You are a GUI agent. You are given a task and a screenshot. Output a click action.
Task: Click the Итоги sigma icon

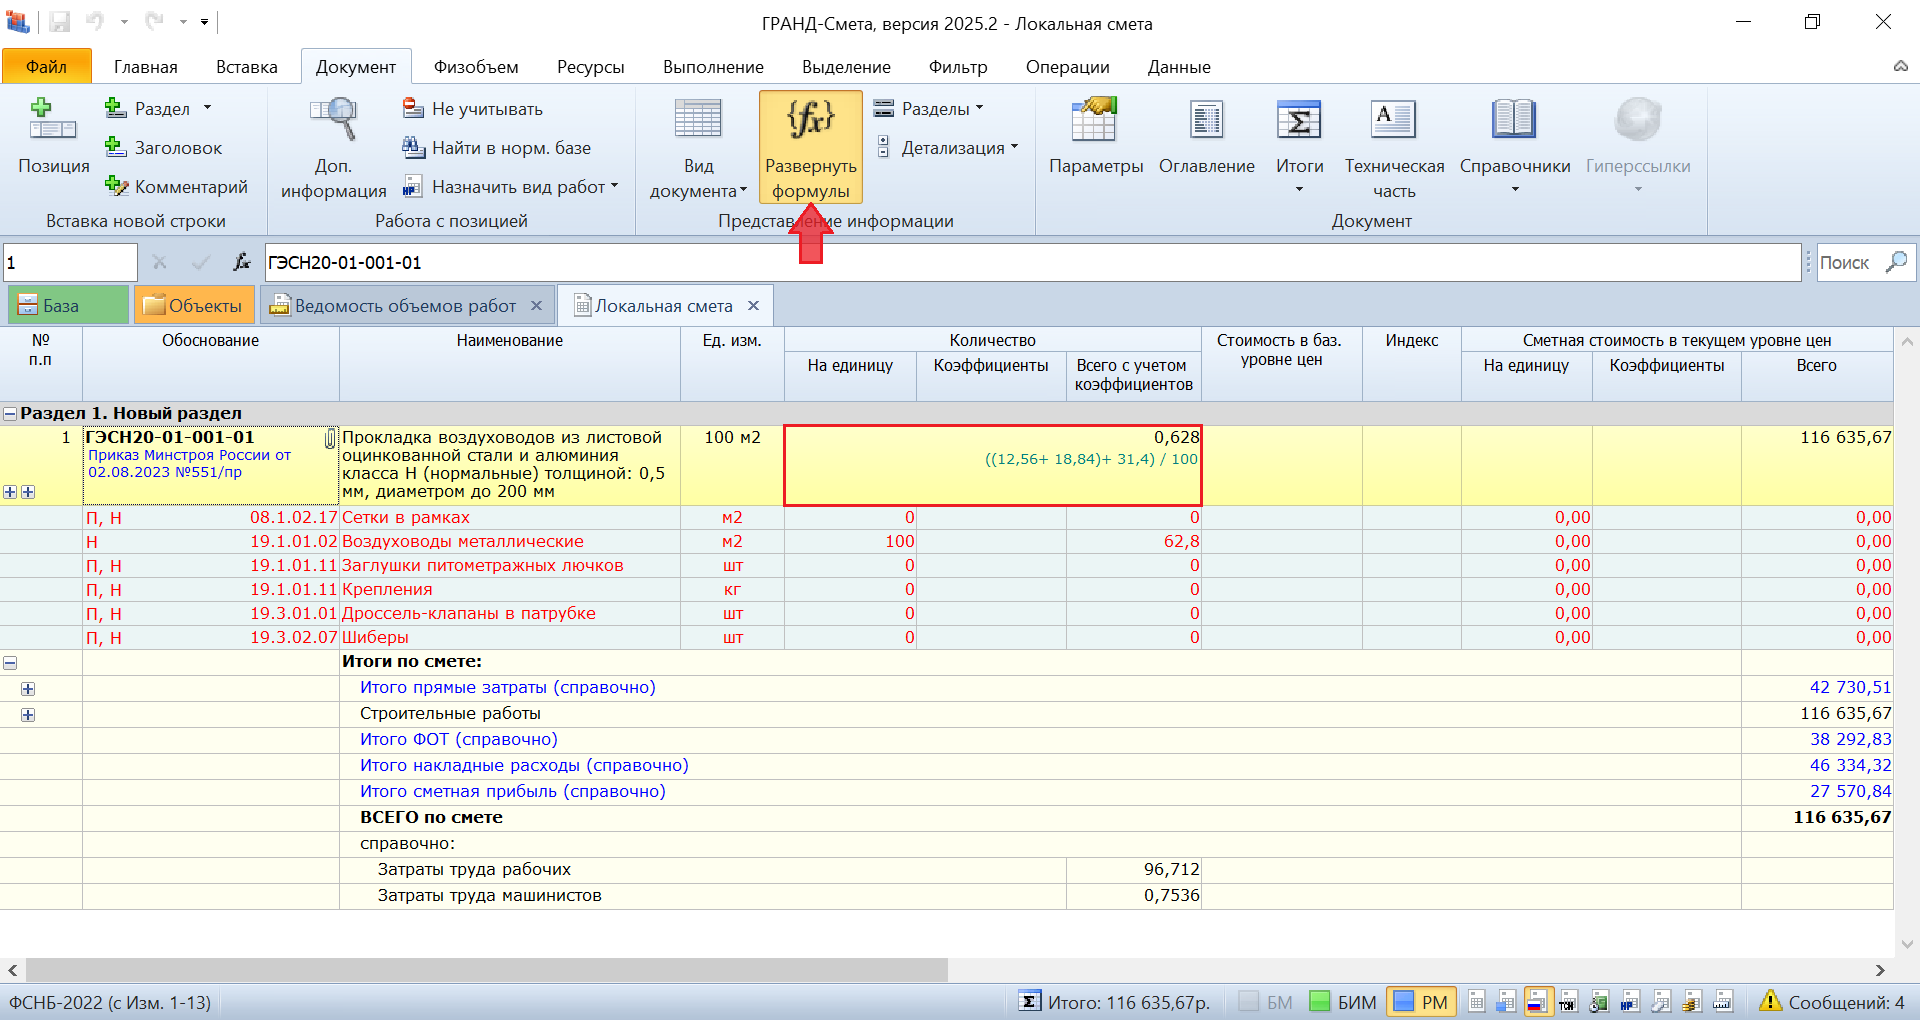click(1299, 120)
